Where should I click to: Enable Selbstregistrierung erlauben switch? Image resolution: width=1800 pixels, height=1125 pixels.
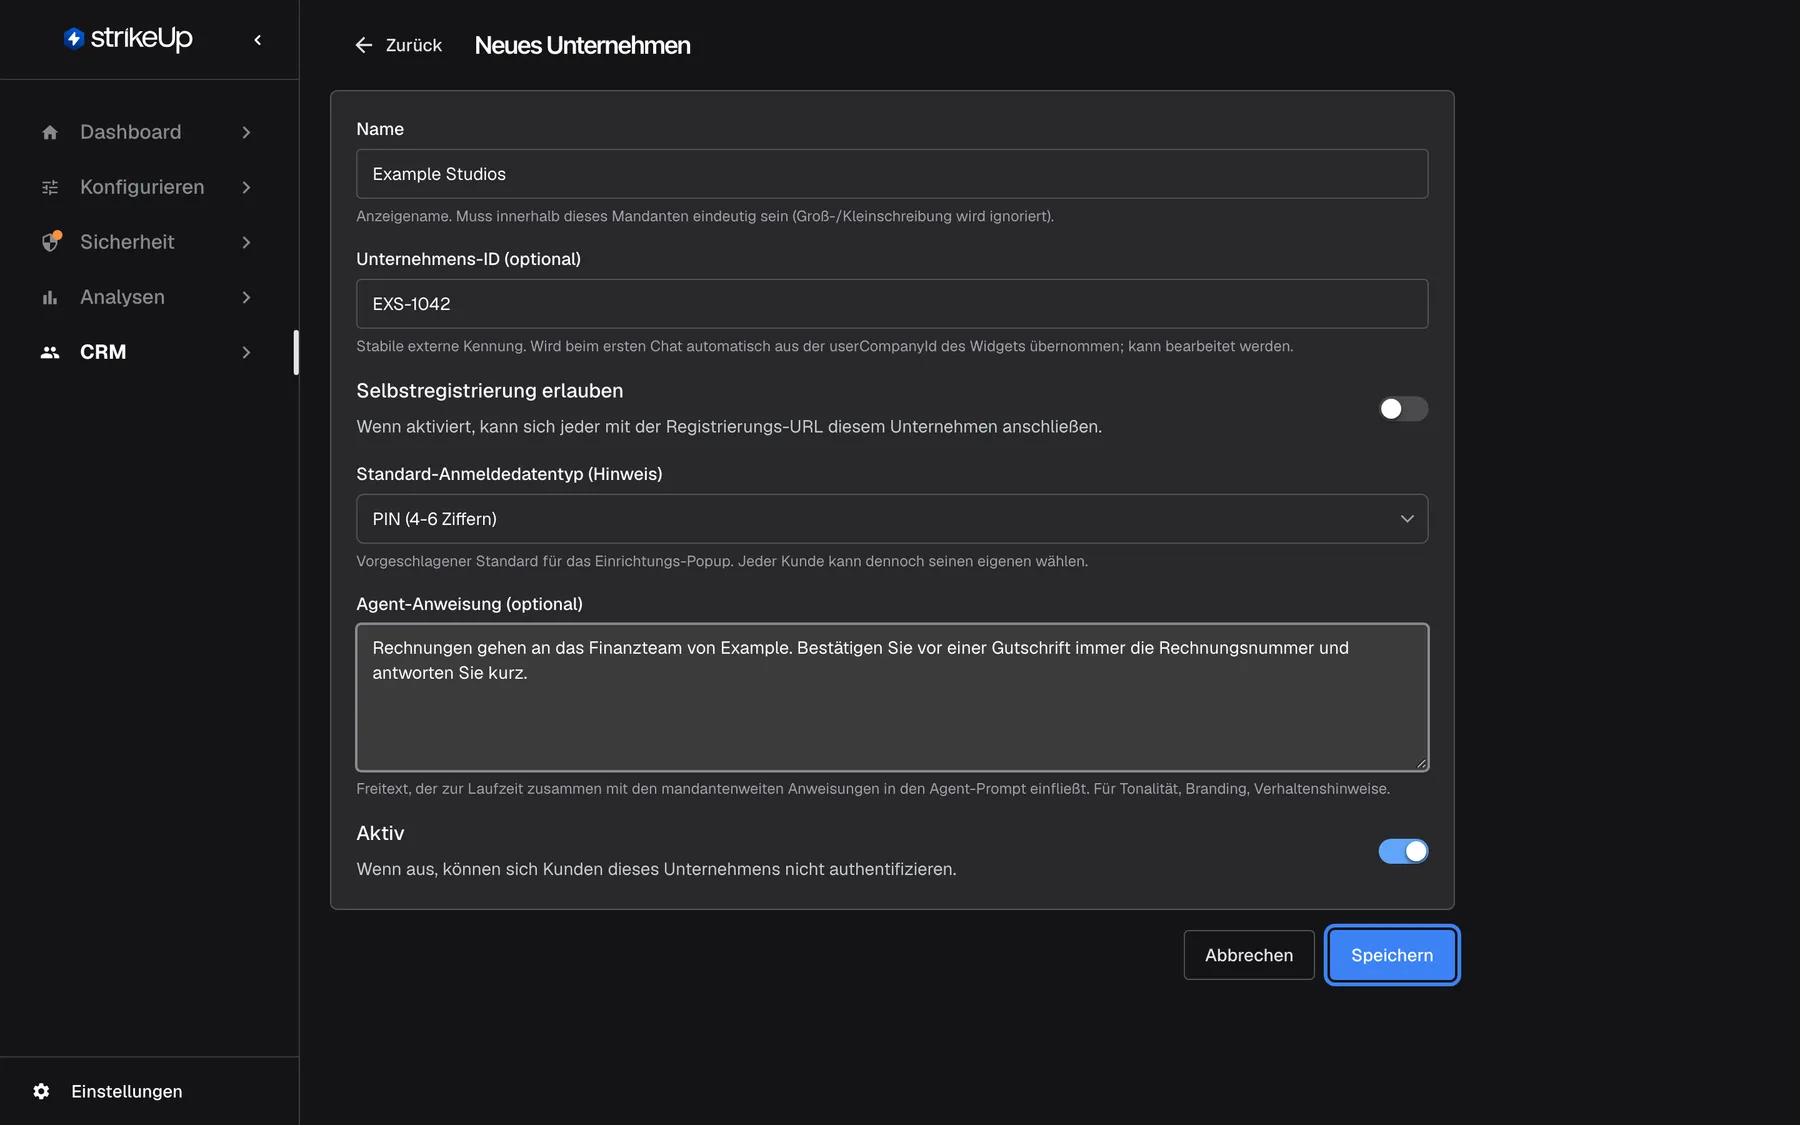pyautogui.click(x=1403, y=409)
